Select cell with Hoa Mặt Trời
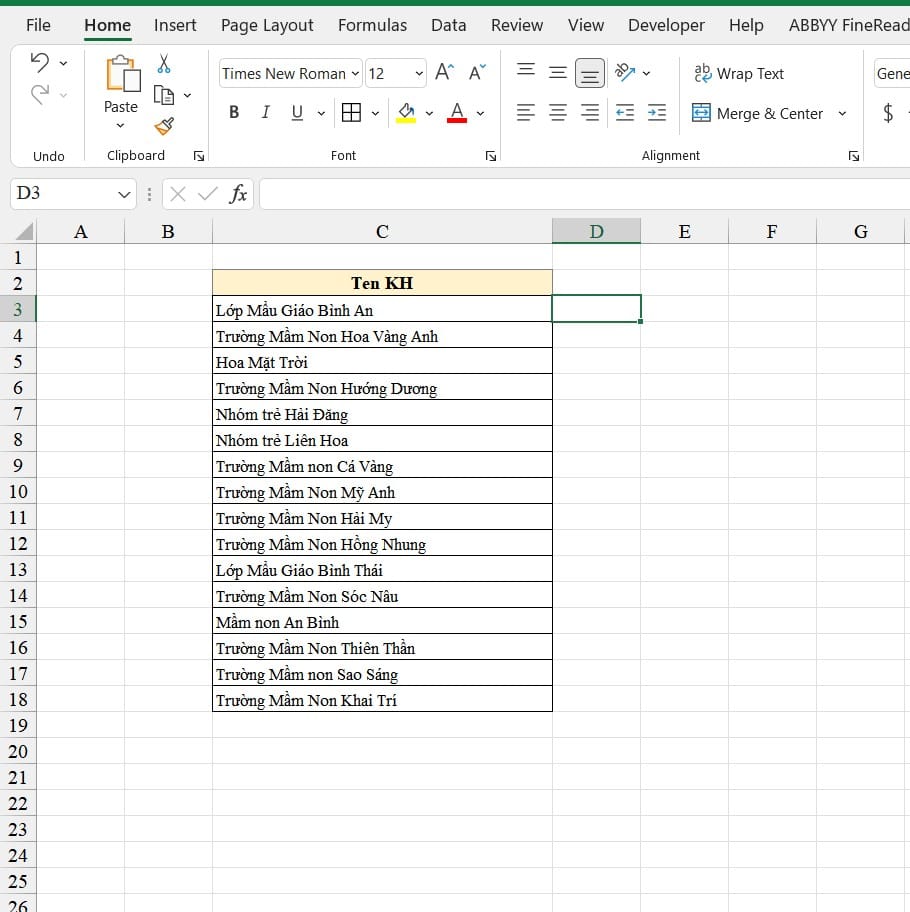 382,362
